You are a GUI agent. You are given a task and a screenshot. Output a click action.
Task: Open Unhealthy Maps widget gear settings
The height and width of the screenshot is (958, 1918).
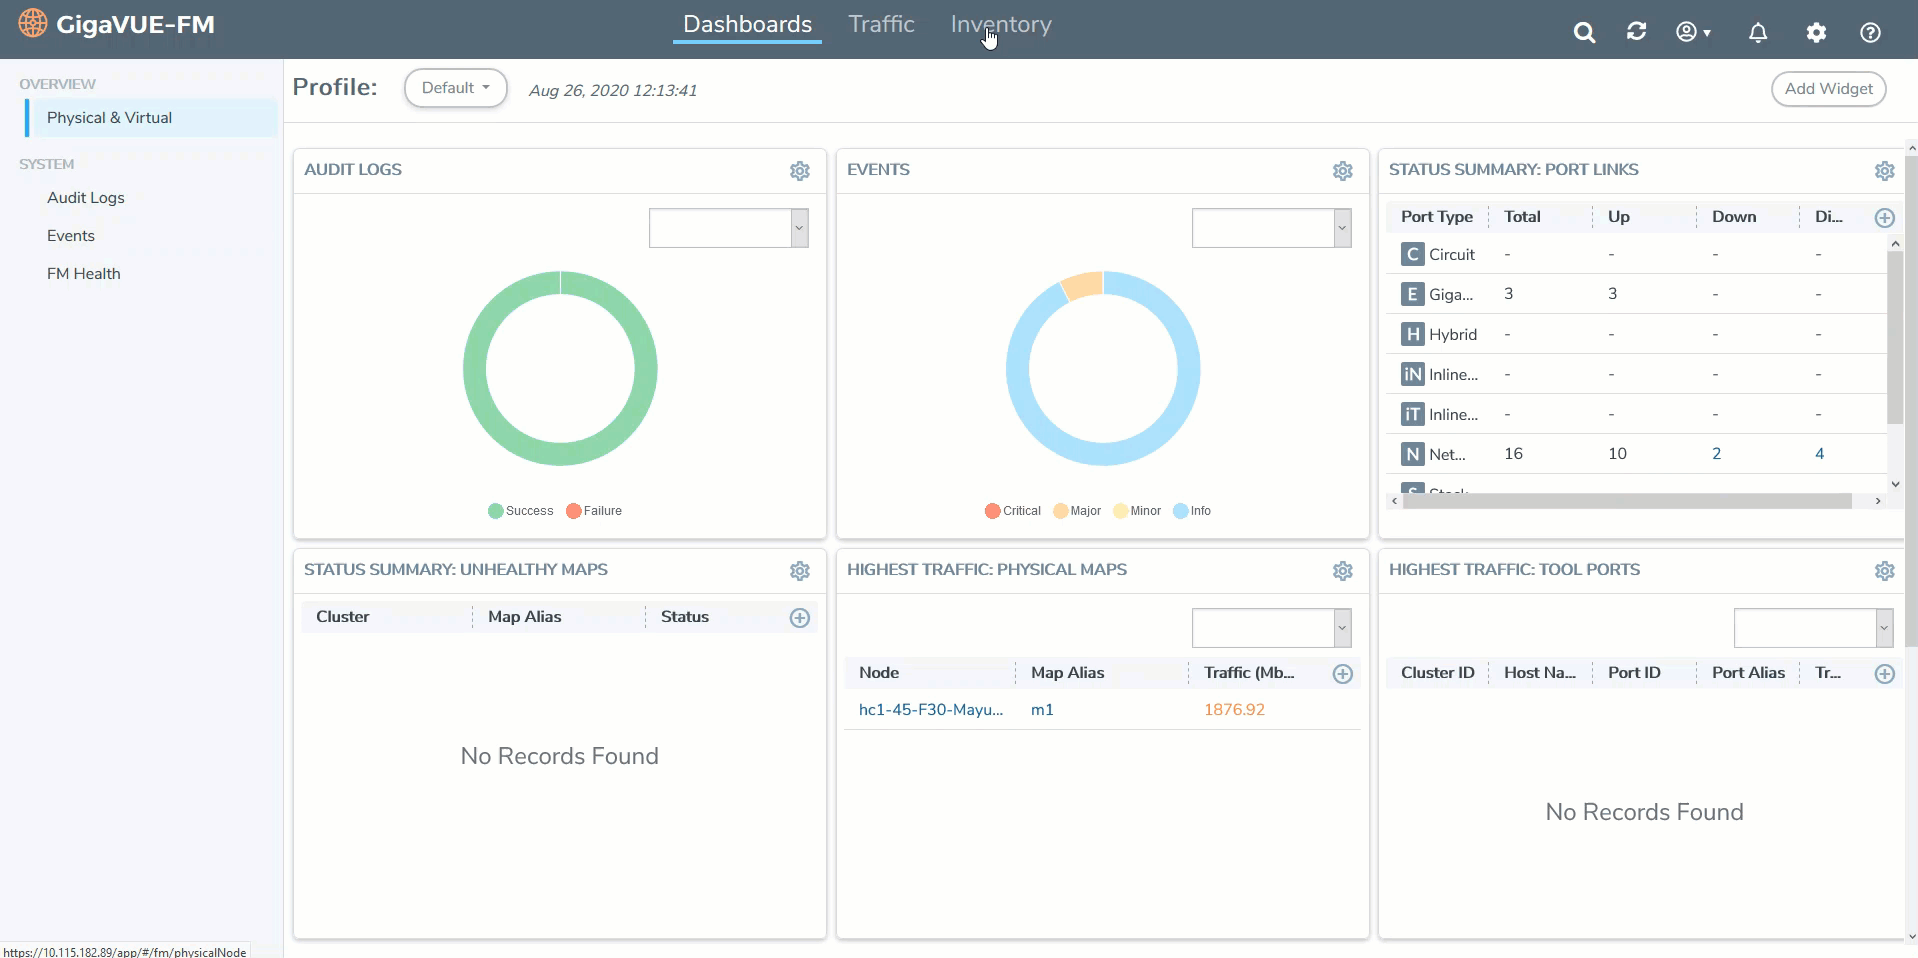point(800,571)
